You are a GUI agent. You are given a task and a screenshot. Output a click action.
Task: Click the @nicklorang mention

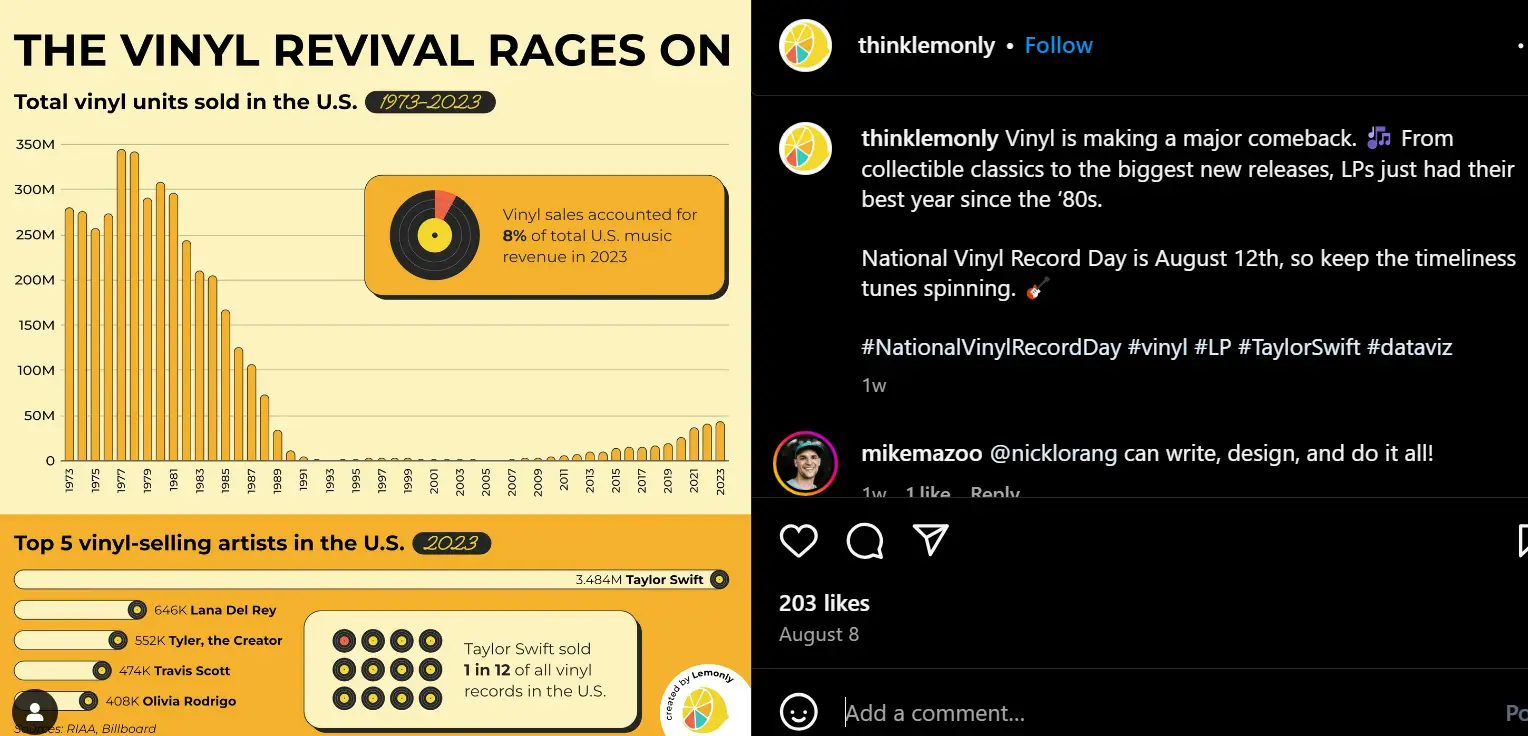[1049, 453]
